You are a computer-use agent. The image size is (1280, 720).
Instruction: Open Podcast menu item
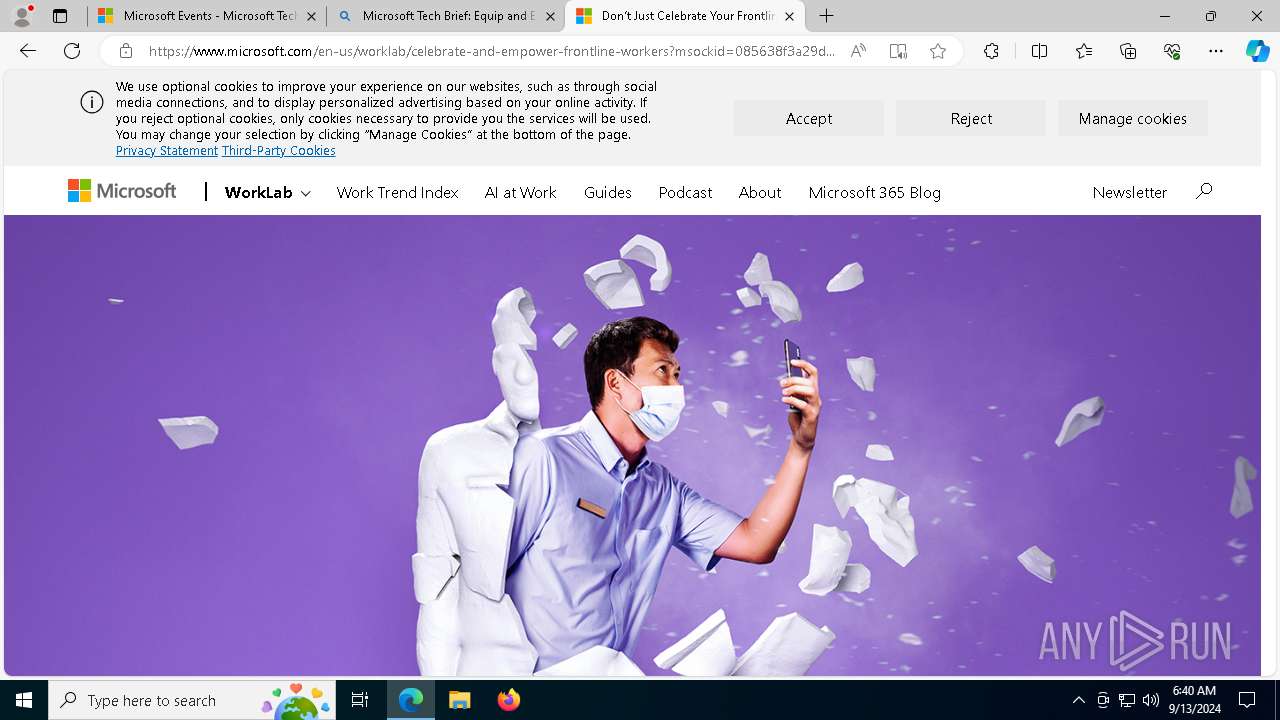pyautogui.click(x=685, y=192)
